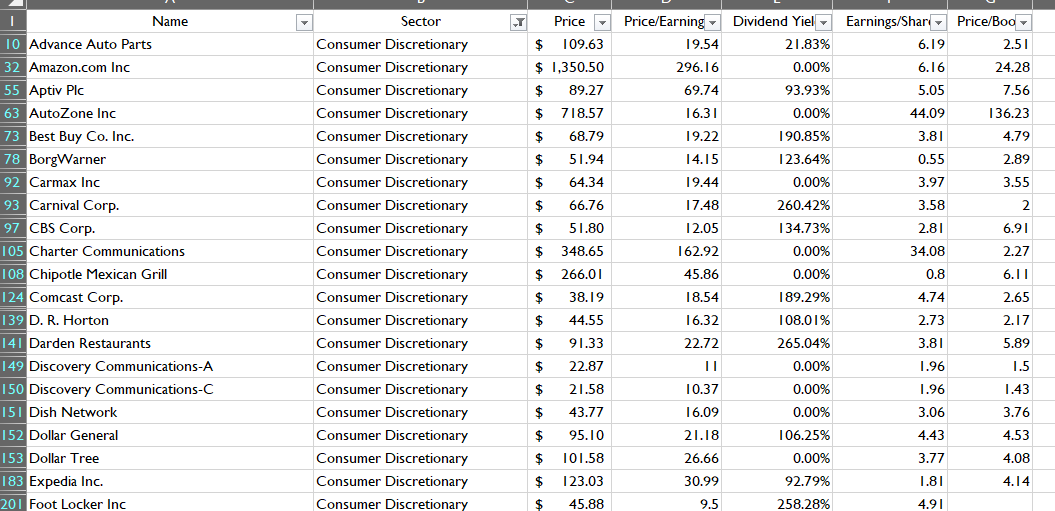Open the Price column filter dropdown
The image size is (1055, 511).
[602, 22]
